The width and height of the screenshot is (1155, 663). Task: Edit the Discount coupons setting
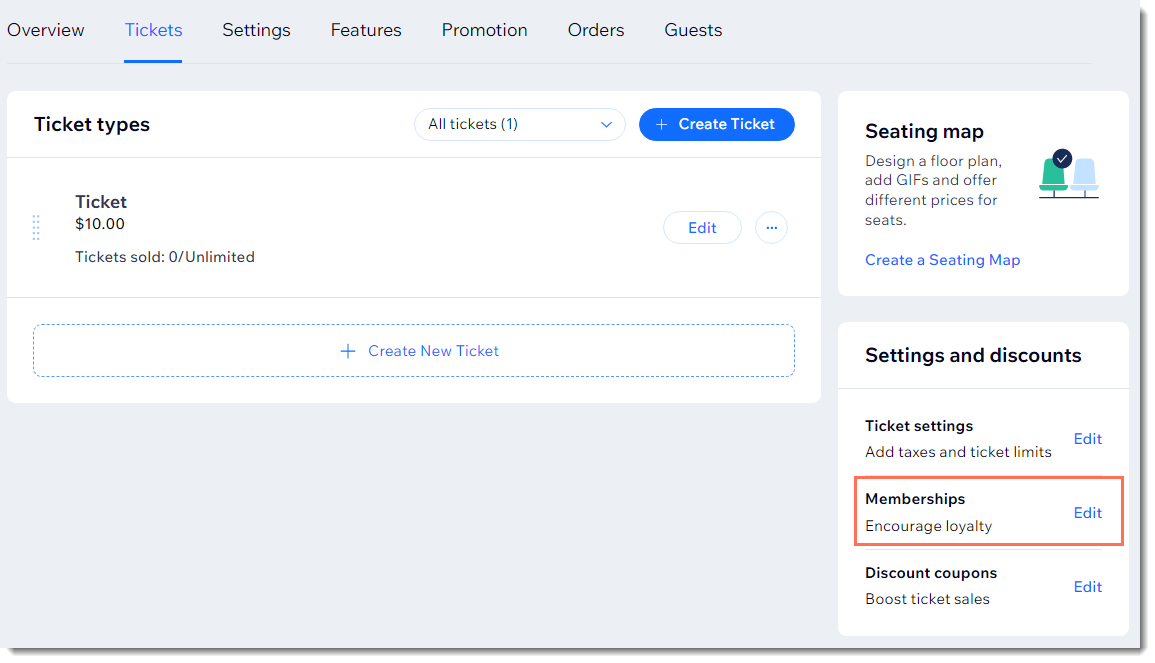click(1087, 587)
